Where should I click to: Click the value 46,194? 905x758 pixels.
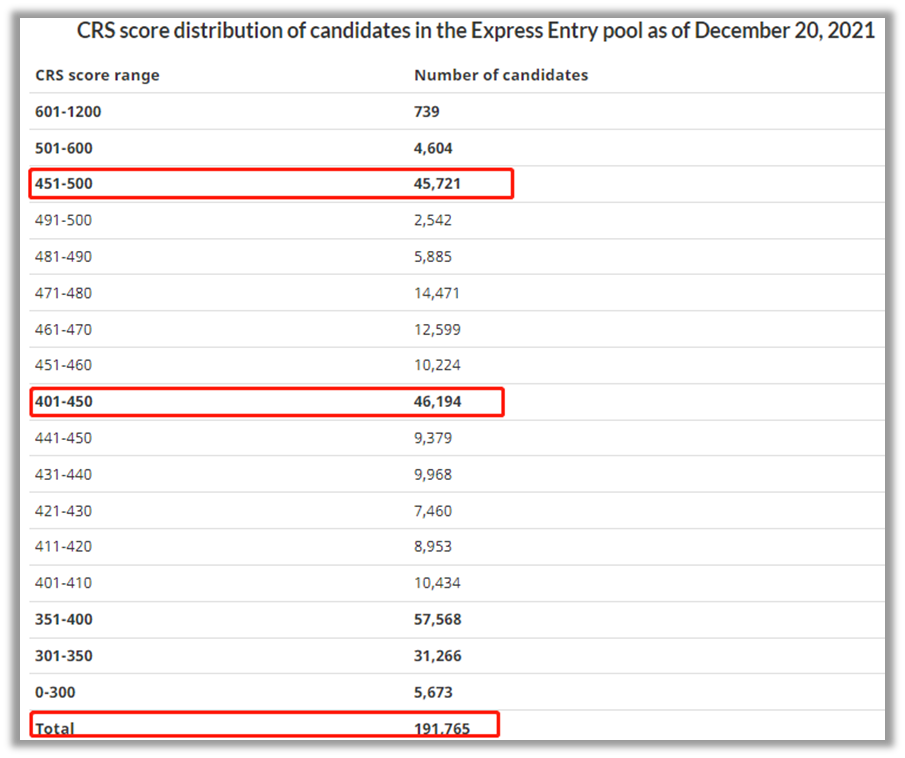click(x=437, y=401)
